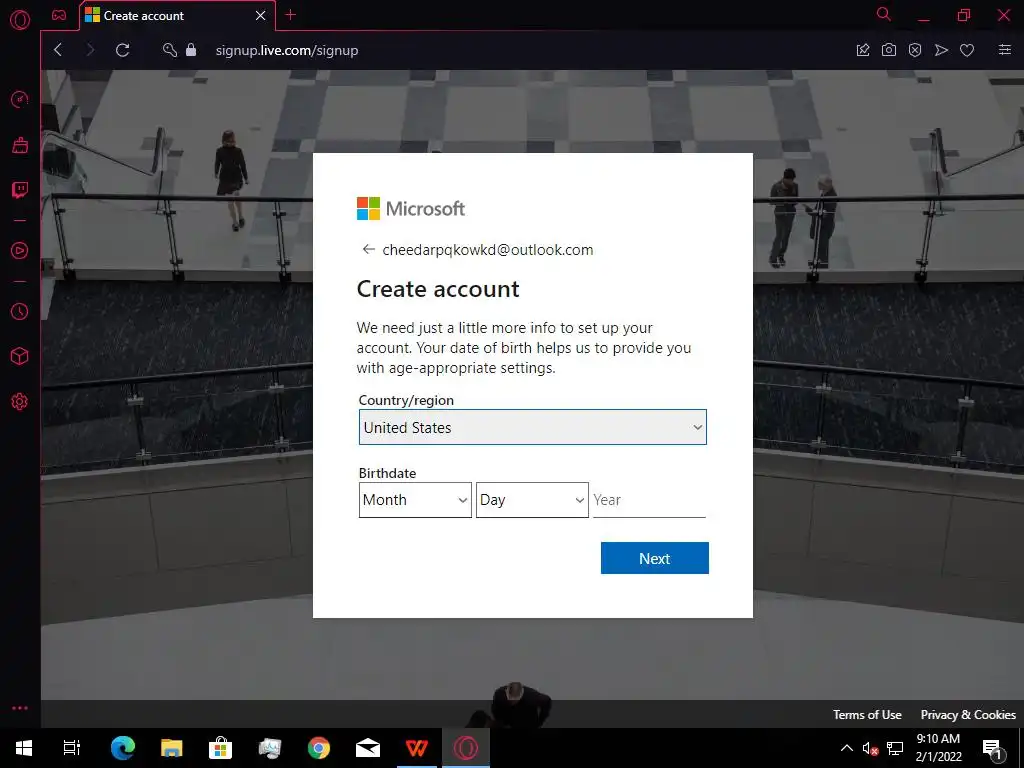Open ad blocker shield icon
Image resolution: width=1024 pixels, height=768 pixels.
point(915,50)
